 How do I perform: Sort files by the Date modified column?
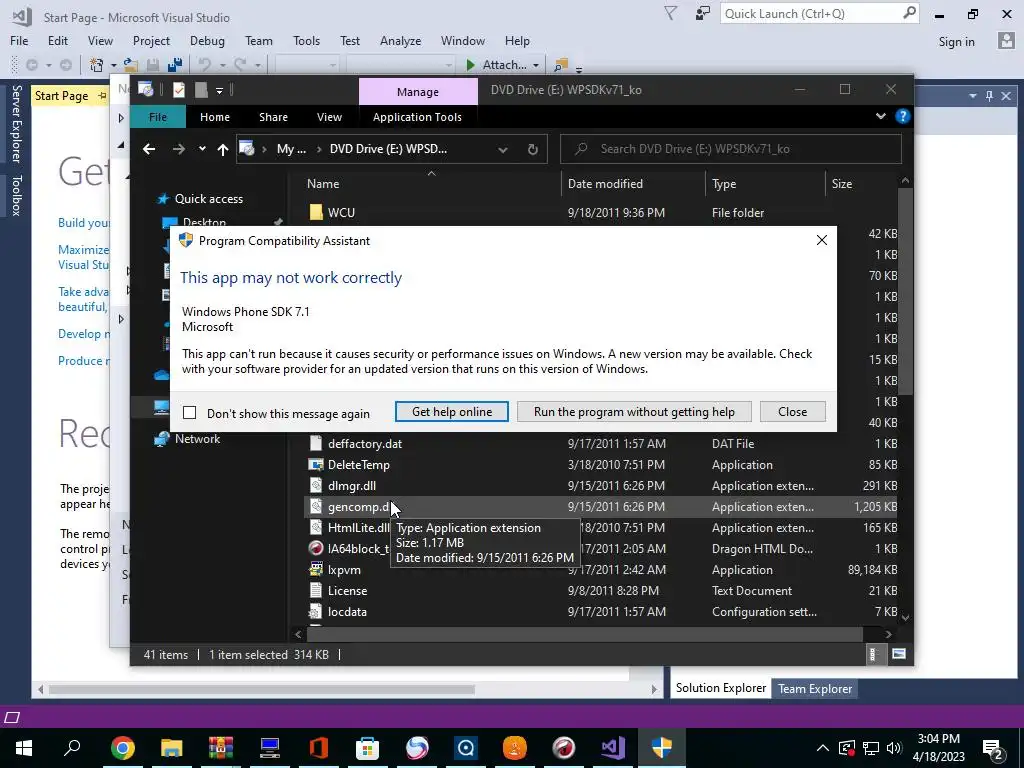coord(605,184)
